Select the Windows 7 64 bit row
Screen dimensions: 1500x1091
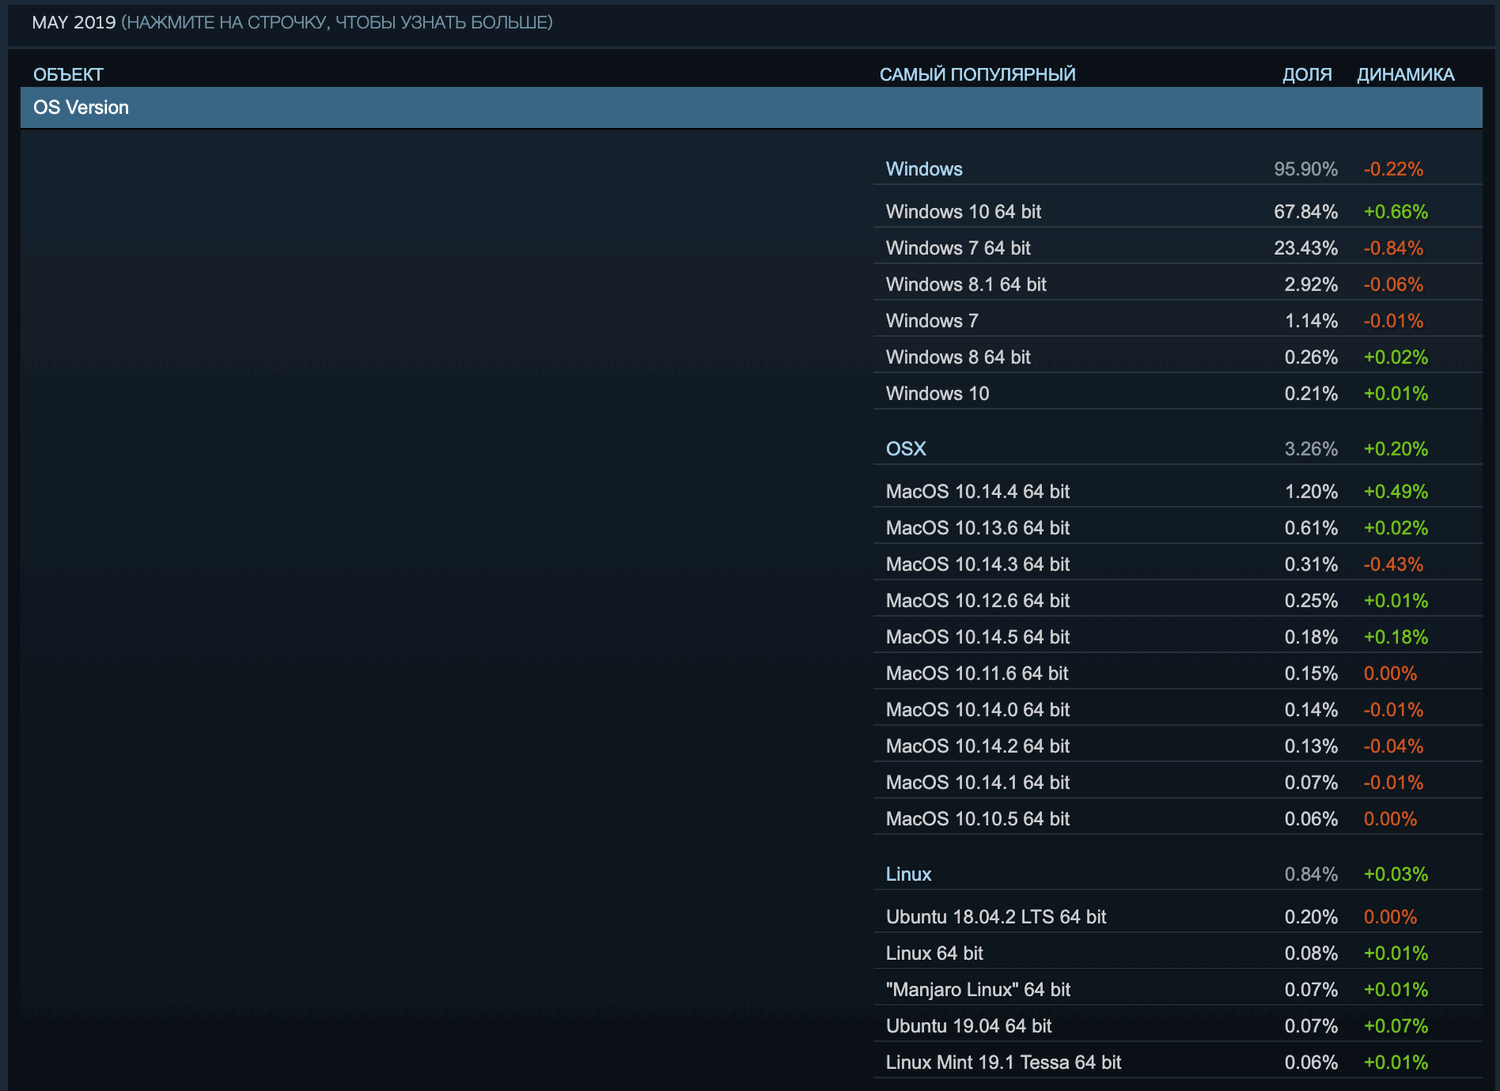pyautogui.click(x=958, y=248)
